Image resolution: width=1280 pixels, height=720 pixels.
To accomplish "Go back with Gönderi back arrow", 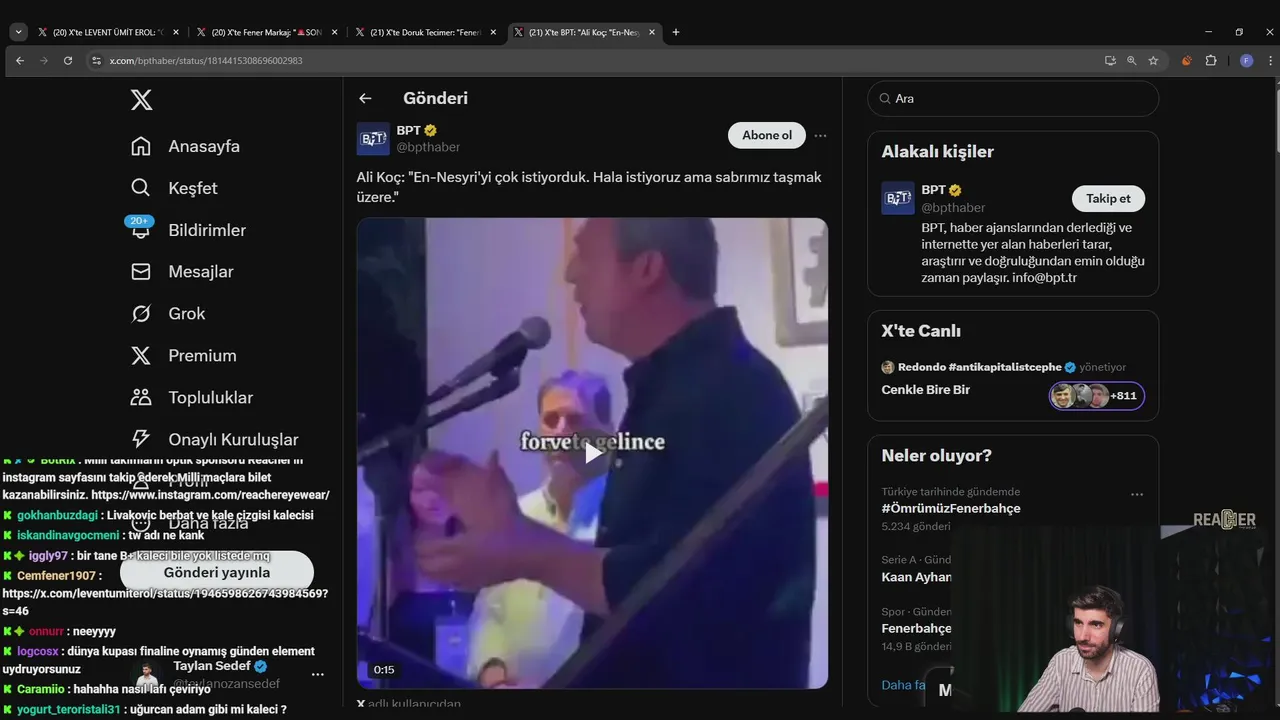I will [365, 98].
